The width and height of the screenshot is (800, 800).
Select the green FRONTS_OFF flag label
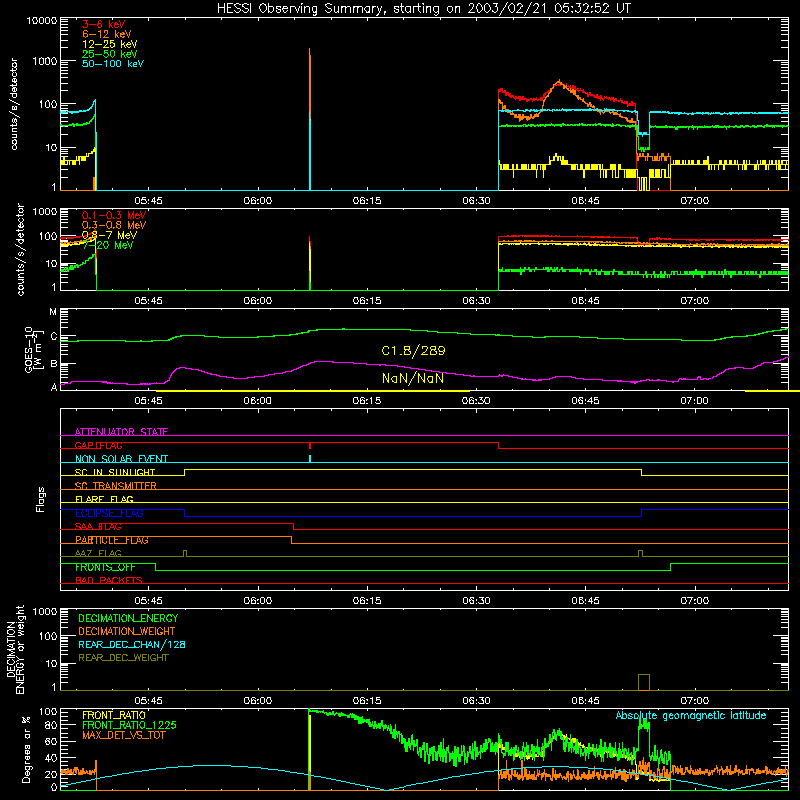pos(105,567)
